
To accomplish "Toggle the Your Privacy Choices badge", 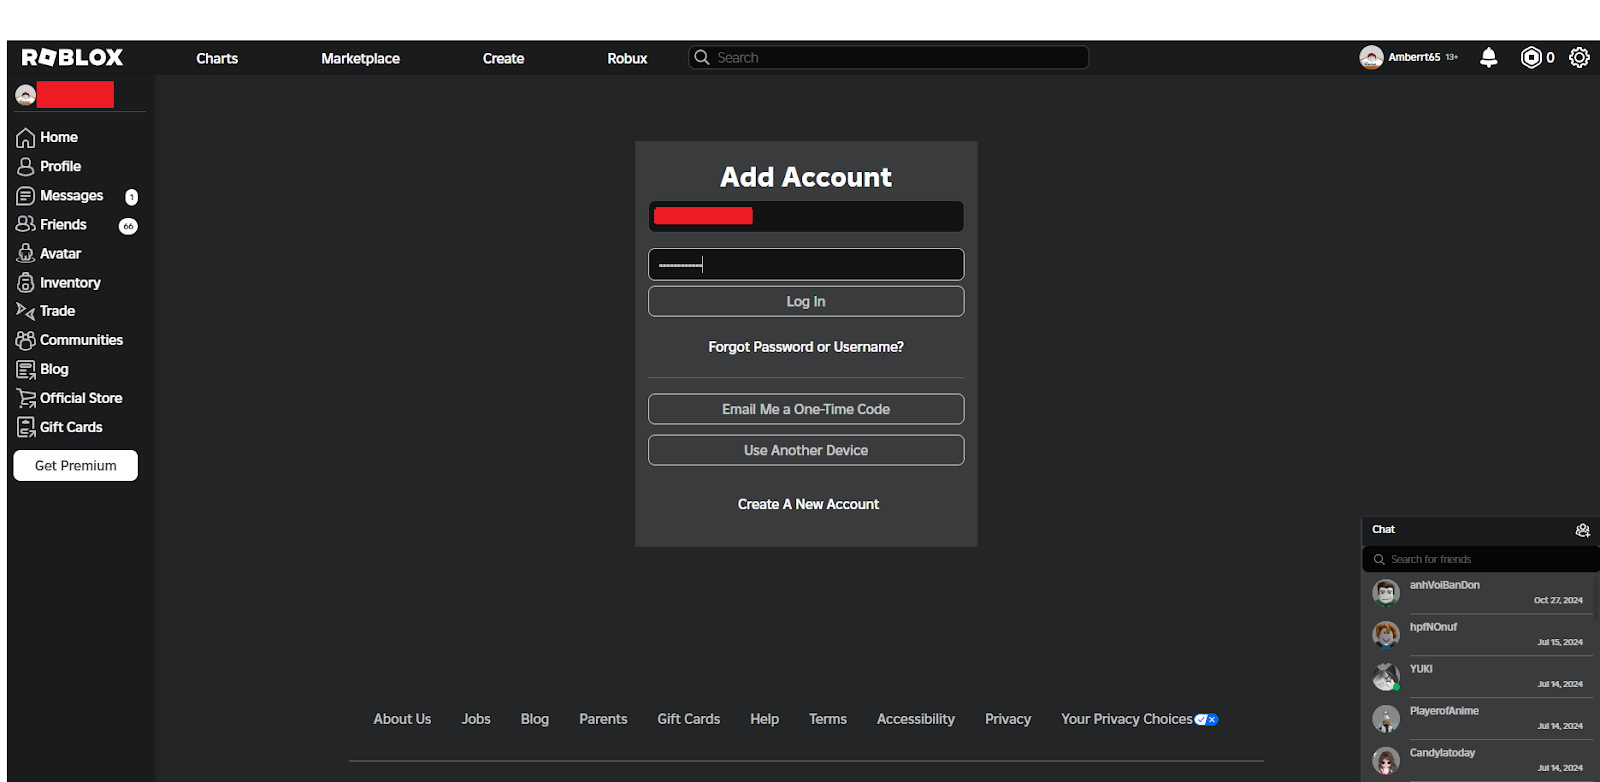I will click(x=1207, y=719).
